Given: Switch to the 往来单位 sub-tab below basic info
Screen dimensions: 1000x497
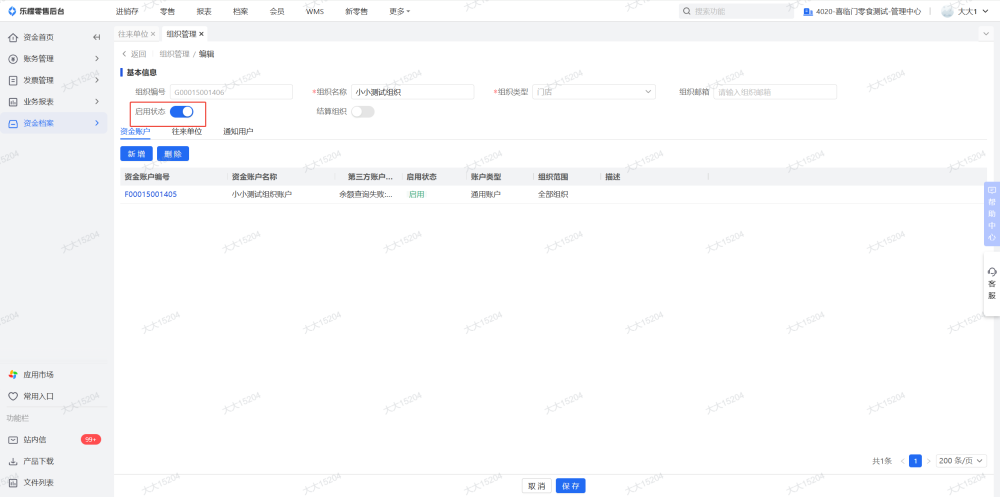Looking at the screenshot, I should 187,132.
